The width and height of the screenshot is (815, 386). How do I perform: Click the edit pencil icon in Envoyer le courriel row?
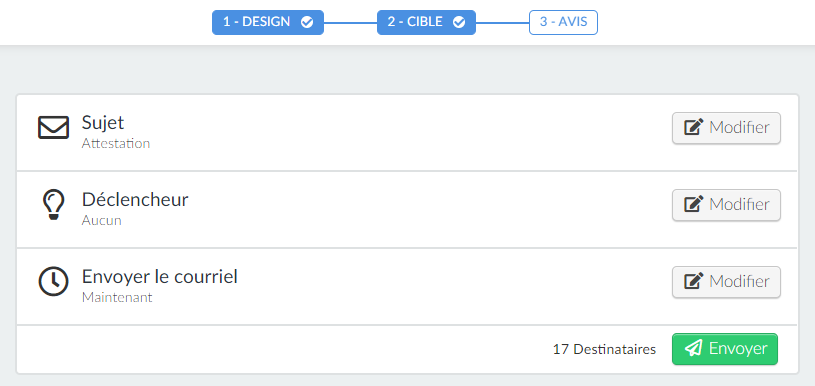pyautogui.click(x=693, y=281)
